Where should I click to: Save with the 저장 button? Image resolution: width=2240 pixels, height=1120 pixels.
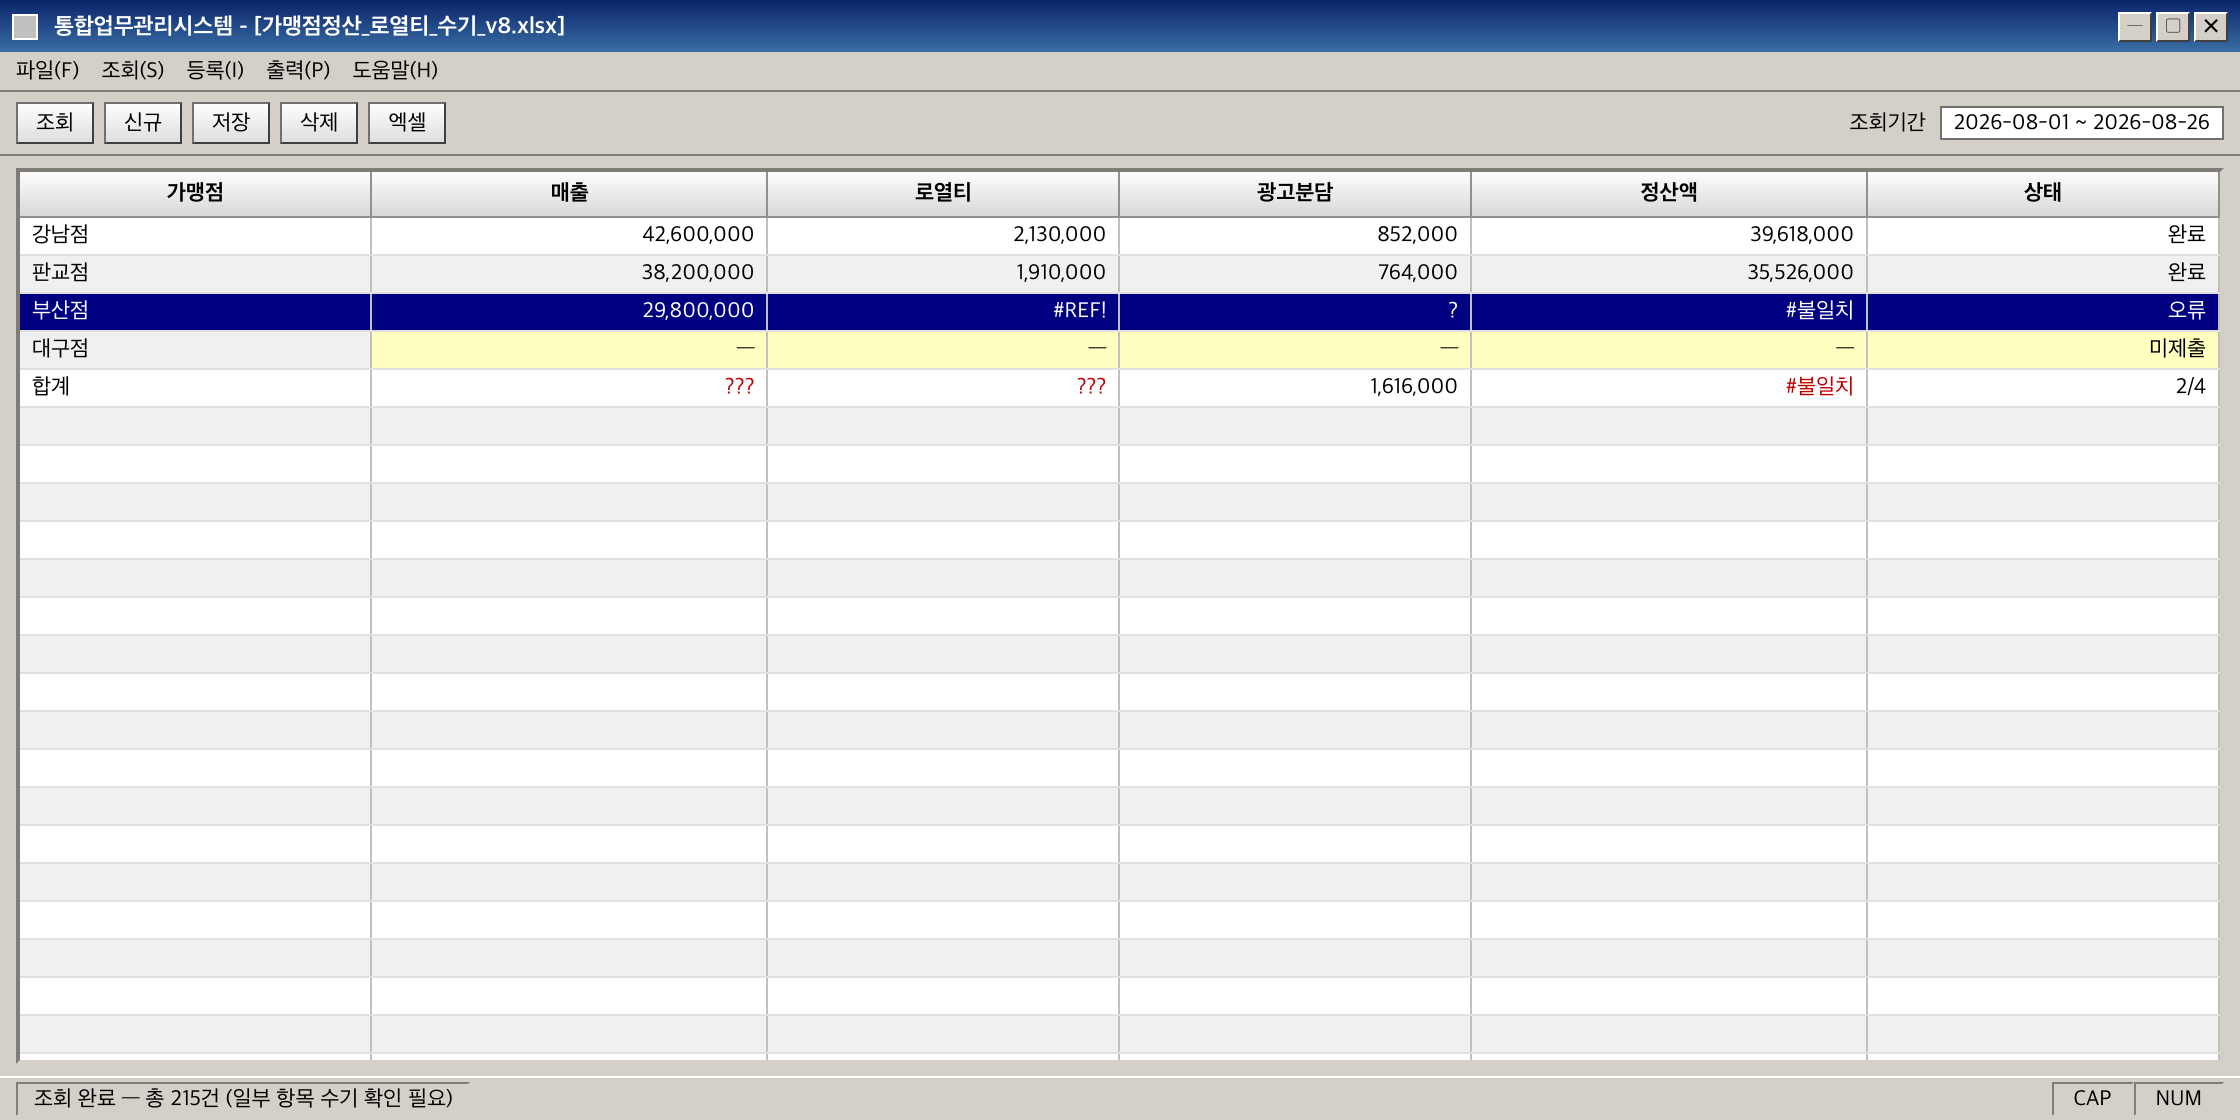(x=231, y=123)
